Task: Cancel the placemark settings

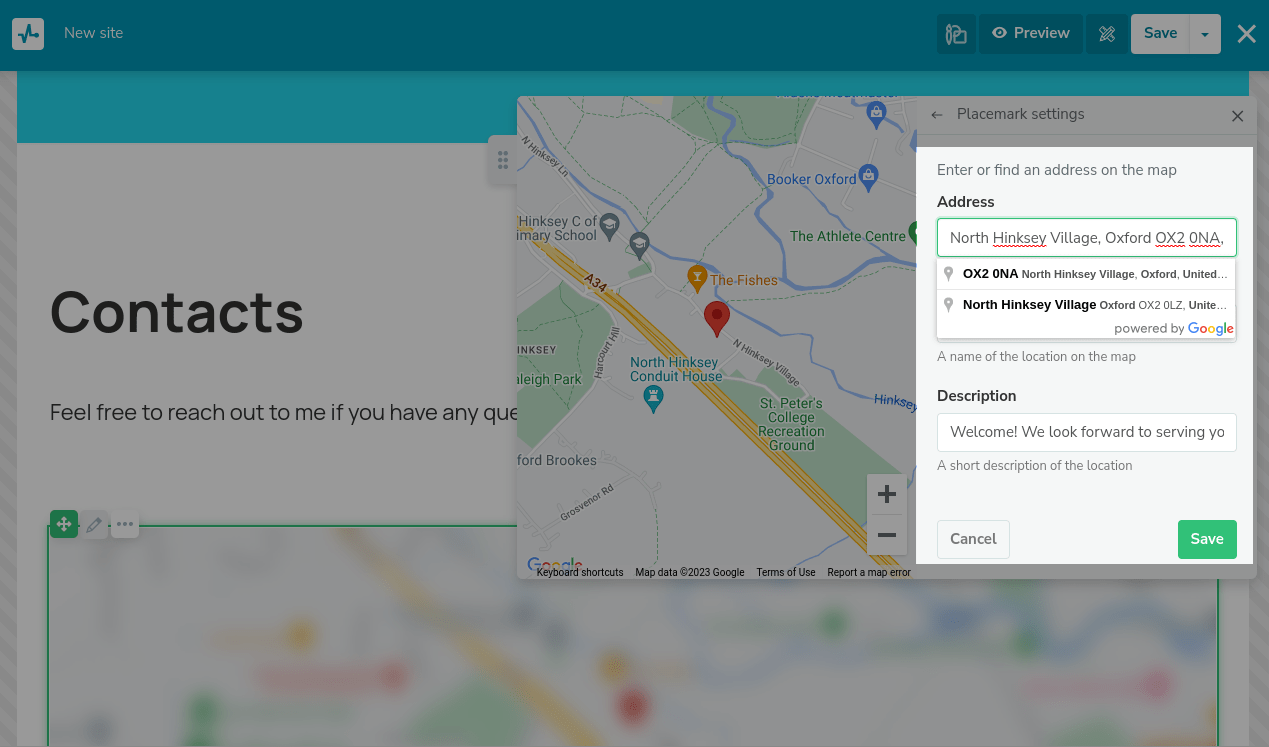Action: (973, 539)
